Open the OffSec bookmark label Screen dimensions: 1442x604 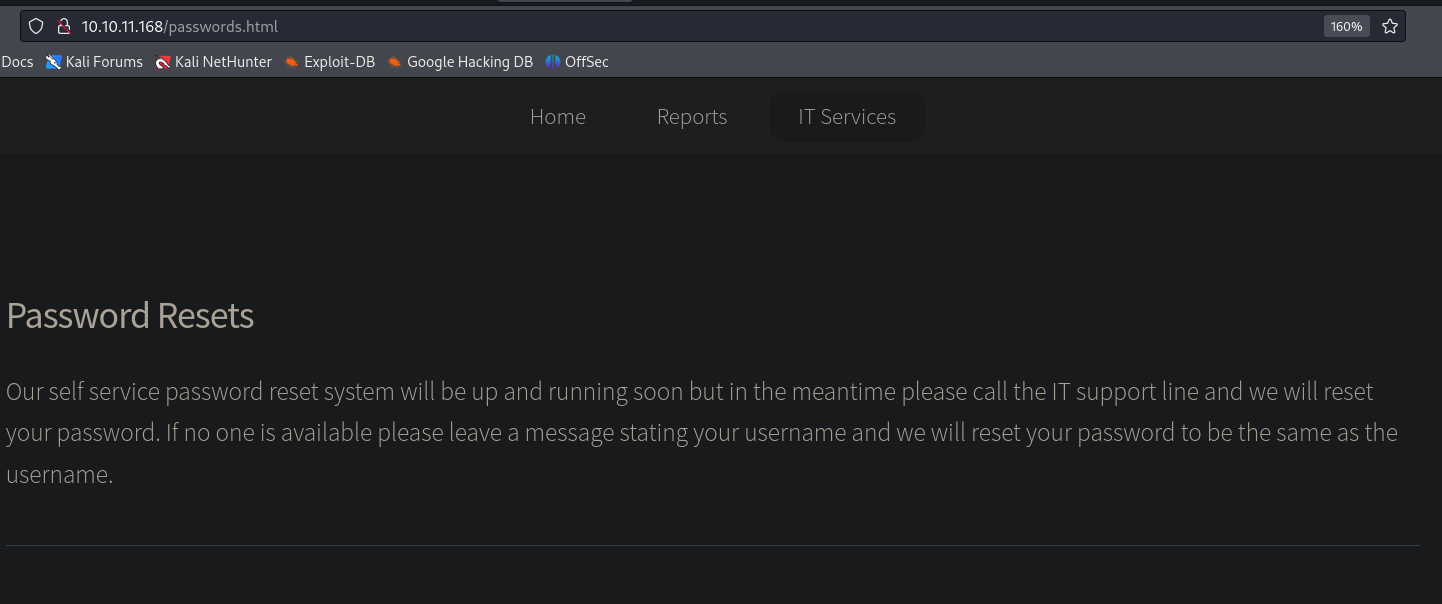tap(587, 62)
